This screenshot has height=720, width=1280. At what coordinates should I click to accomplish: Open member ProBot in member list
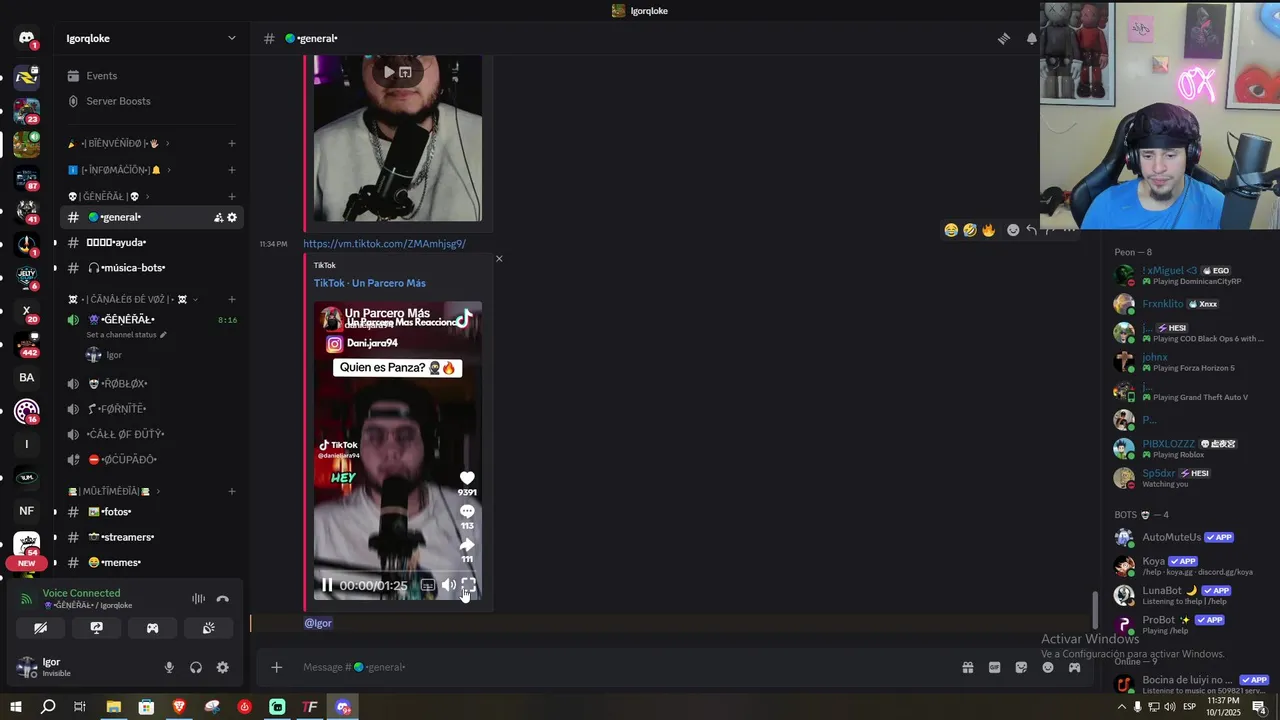point(1188,625)
